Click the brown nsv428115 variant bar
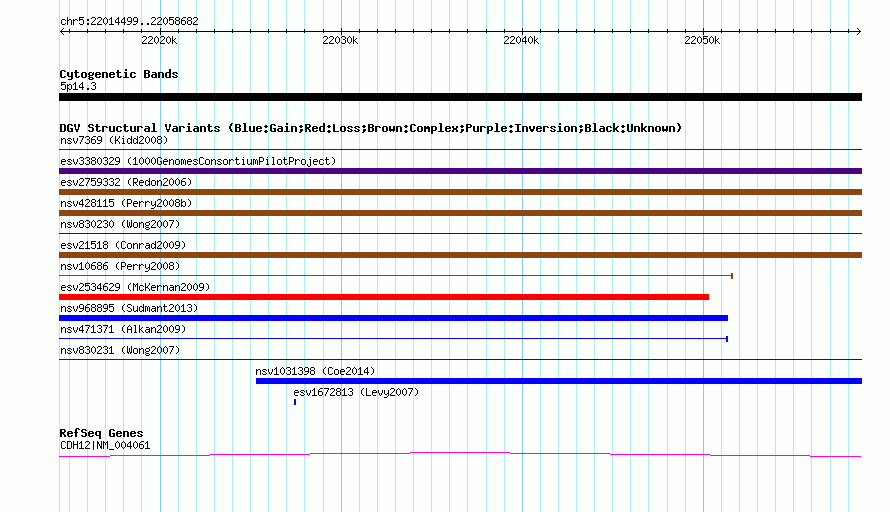Viewport: 890px width, 512px height. [460, 213]
